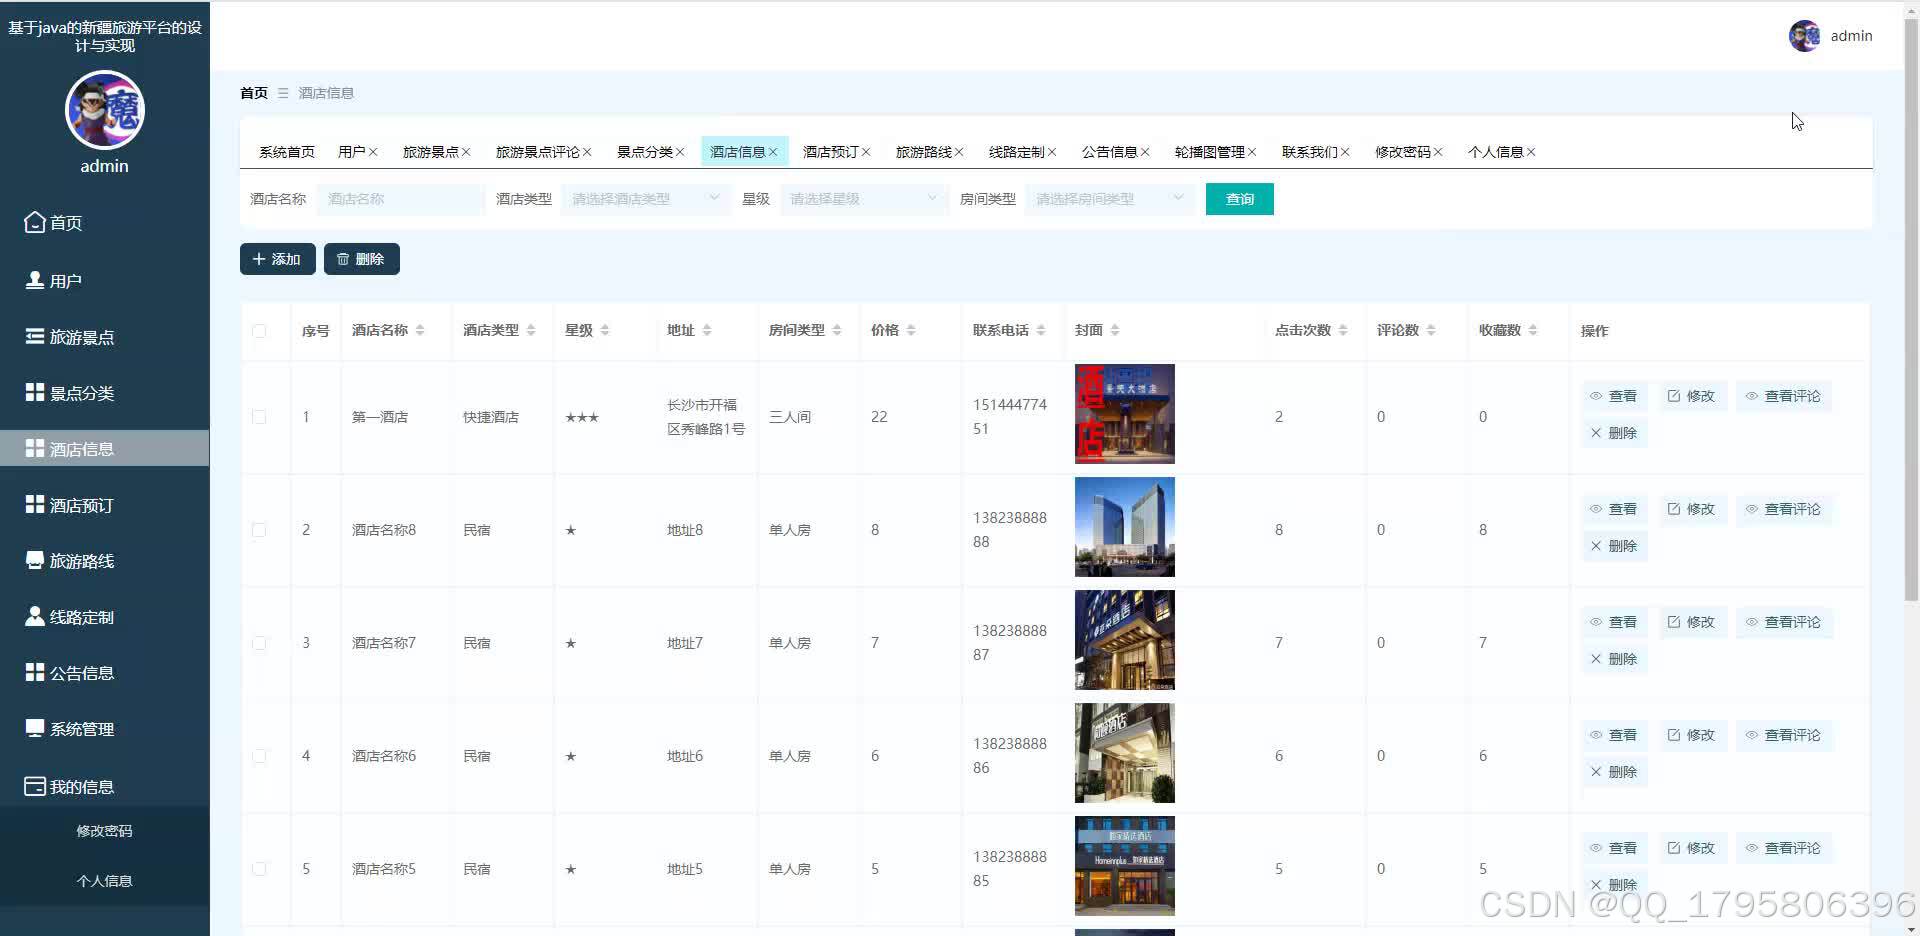1920x936 pixels.
Task: Click 首页 in the breadcrumb
Action: (x=254, y=93)
